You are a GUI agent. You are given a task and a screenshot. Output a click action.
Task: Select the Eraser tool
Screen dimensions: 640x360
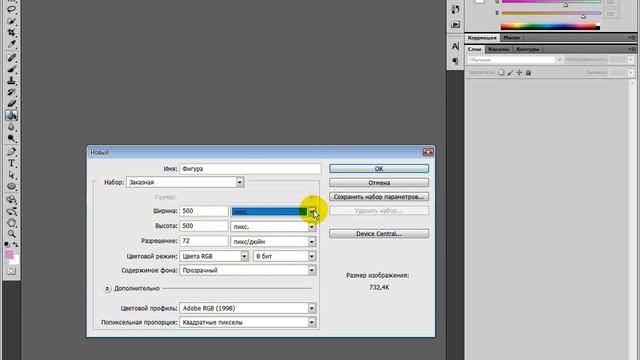[11, 104]
